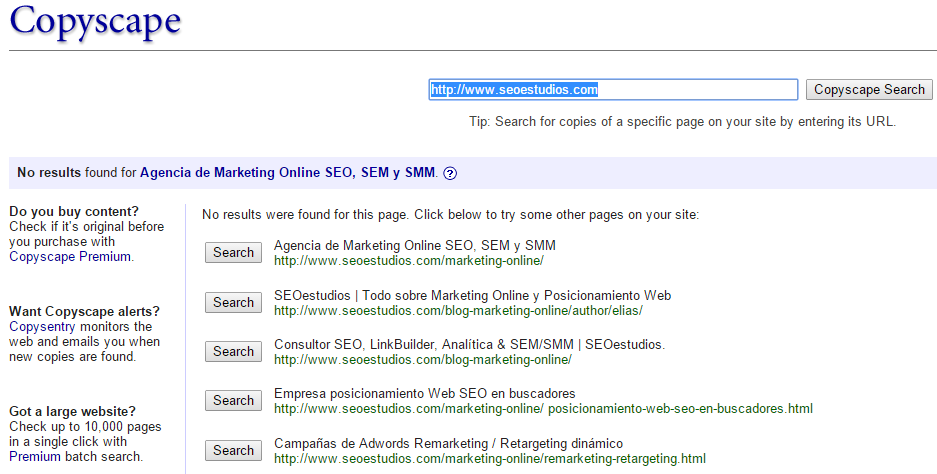The width and height of the screenshot is (937, 474).
Task: Click the Copyscape Search button
Action: (869, 90)
